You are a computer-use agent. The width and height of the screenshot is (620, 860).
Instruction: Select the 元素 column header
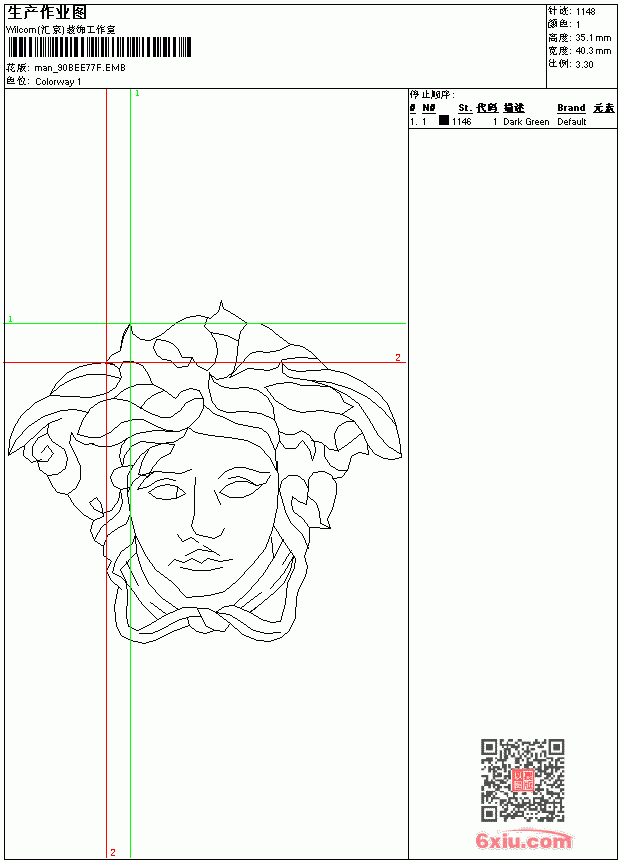604,108
